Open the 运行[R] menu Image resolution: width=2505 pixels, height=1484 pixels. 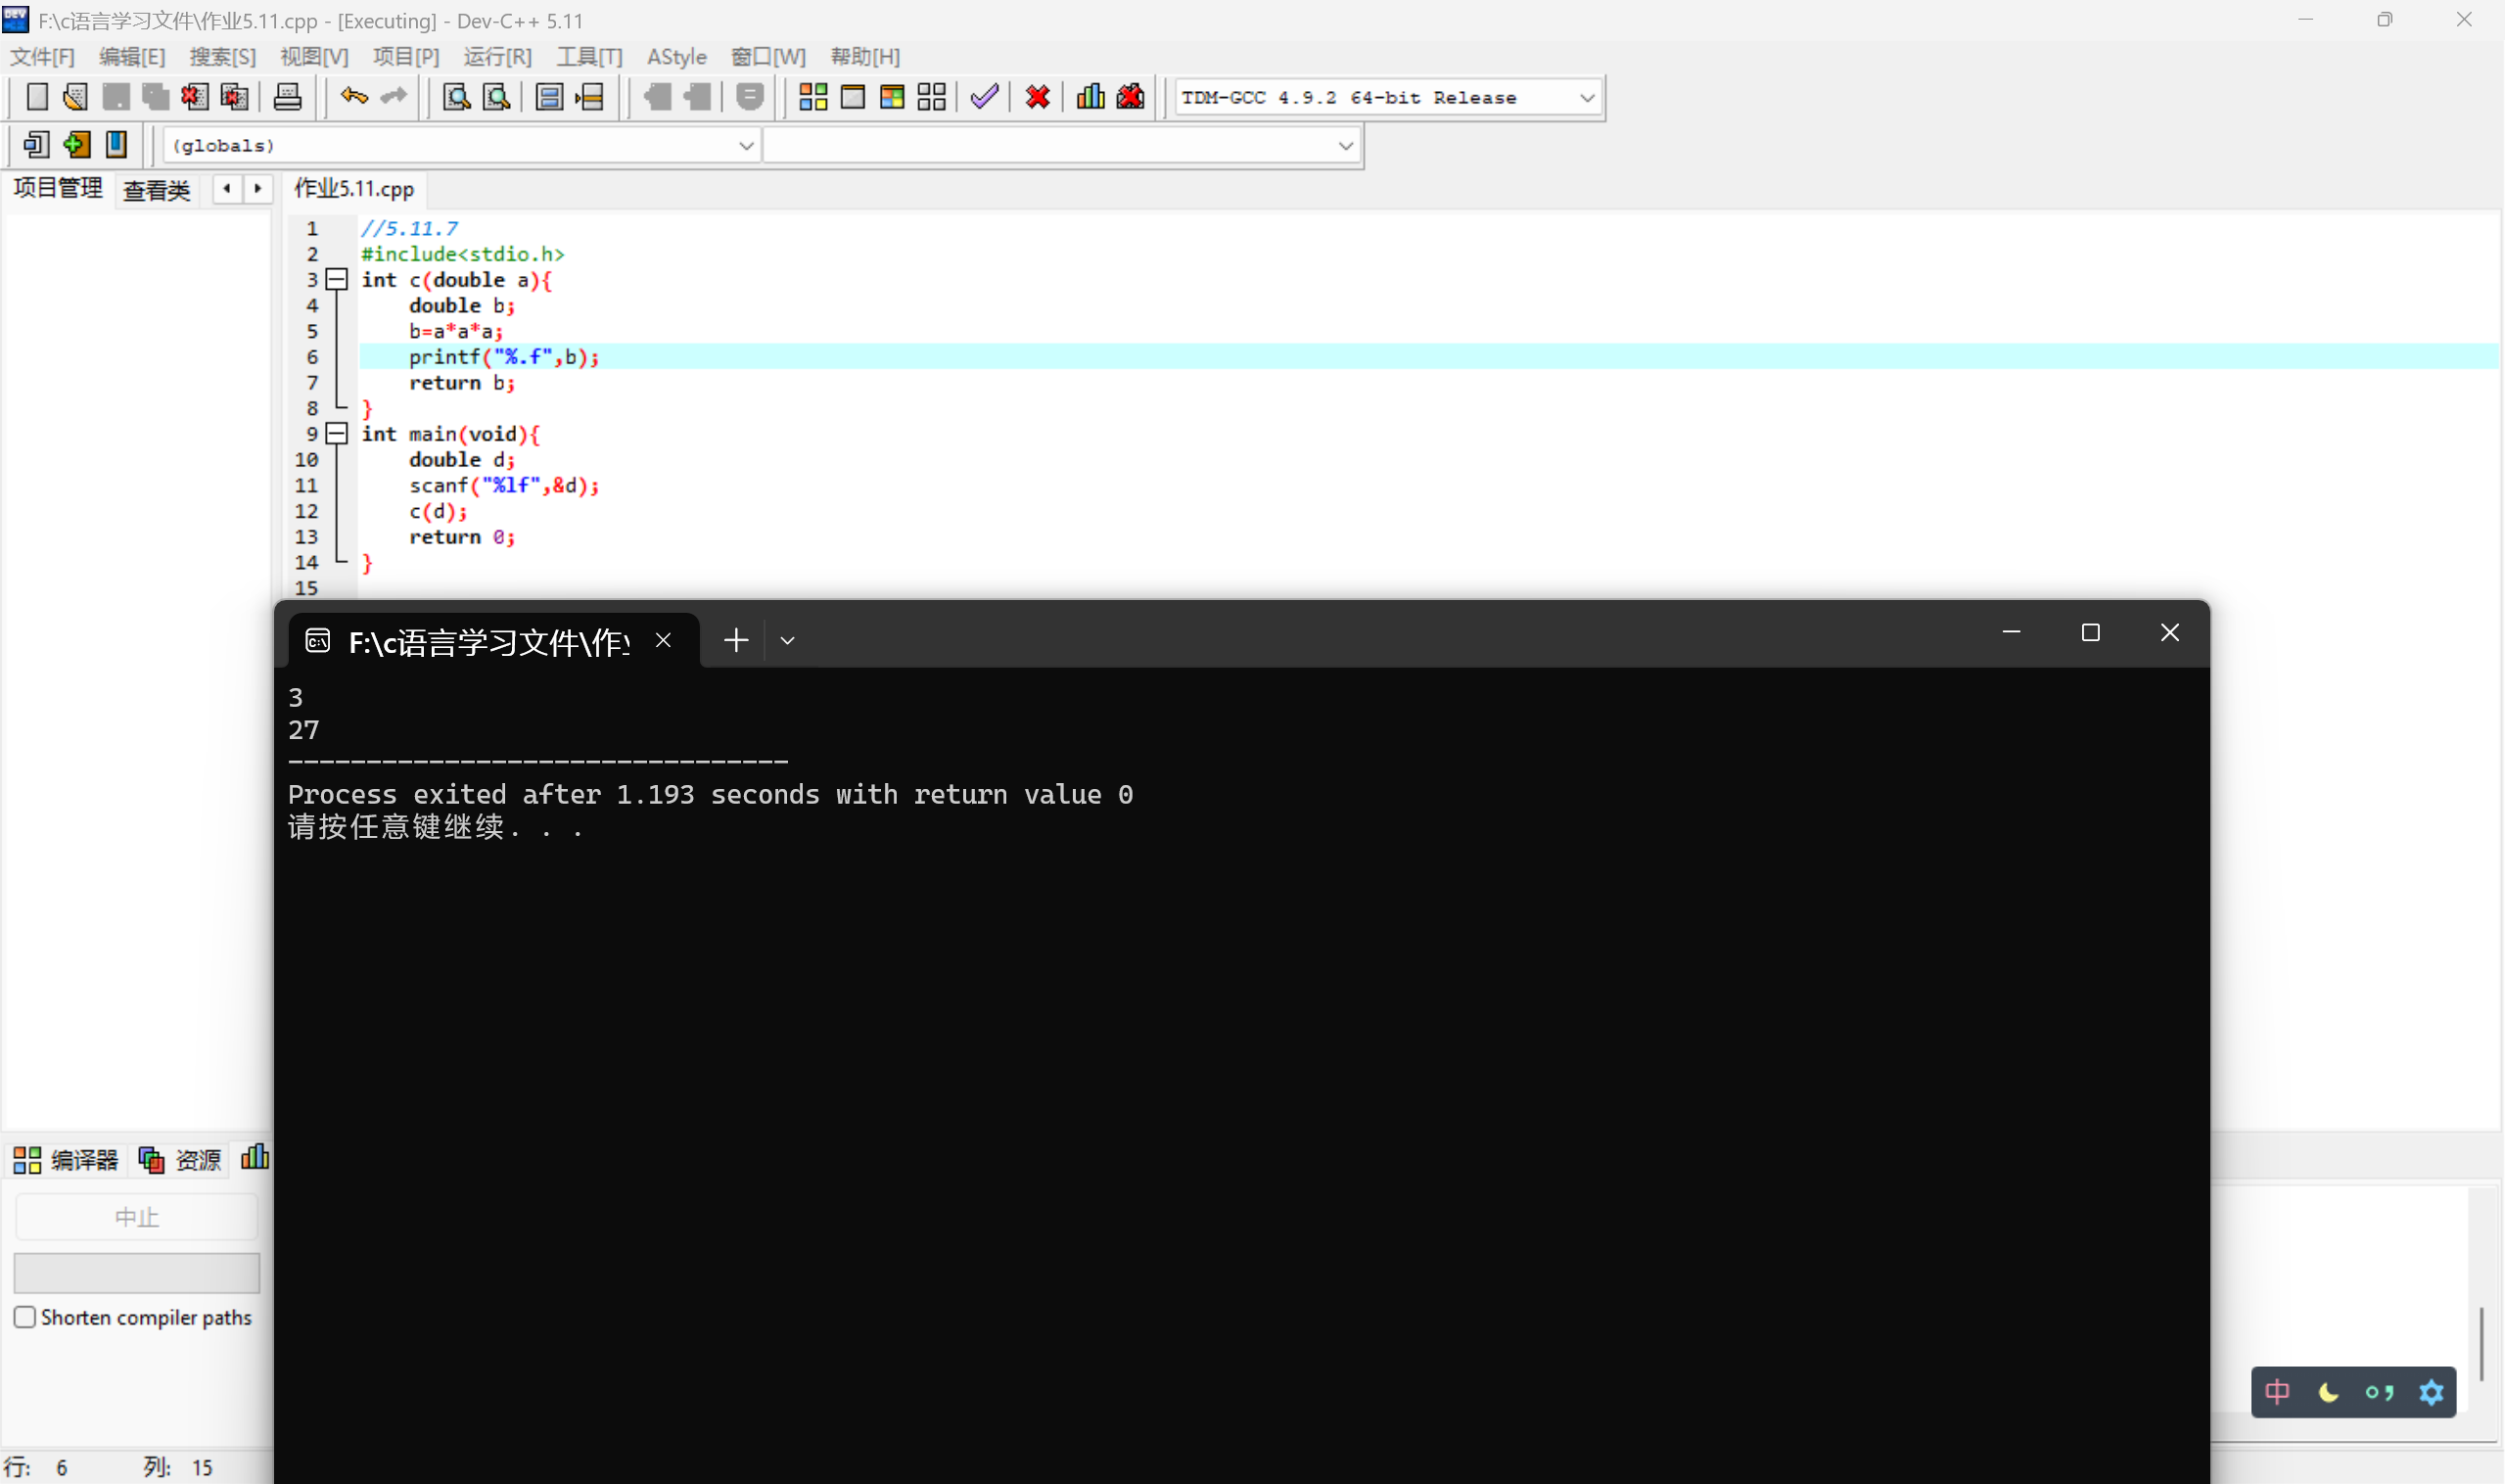497,57
